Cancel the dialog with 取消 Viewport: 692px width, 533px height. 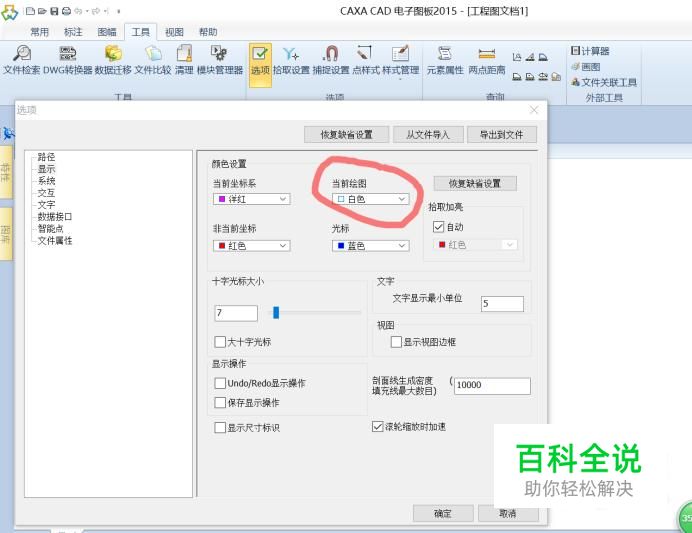(x=508, y=514)
